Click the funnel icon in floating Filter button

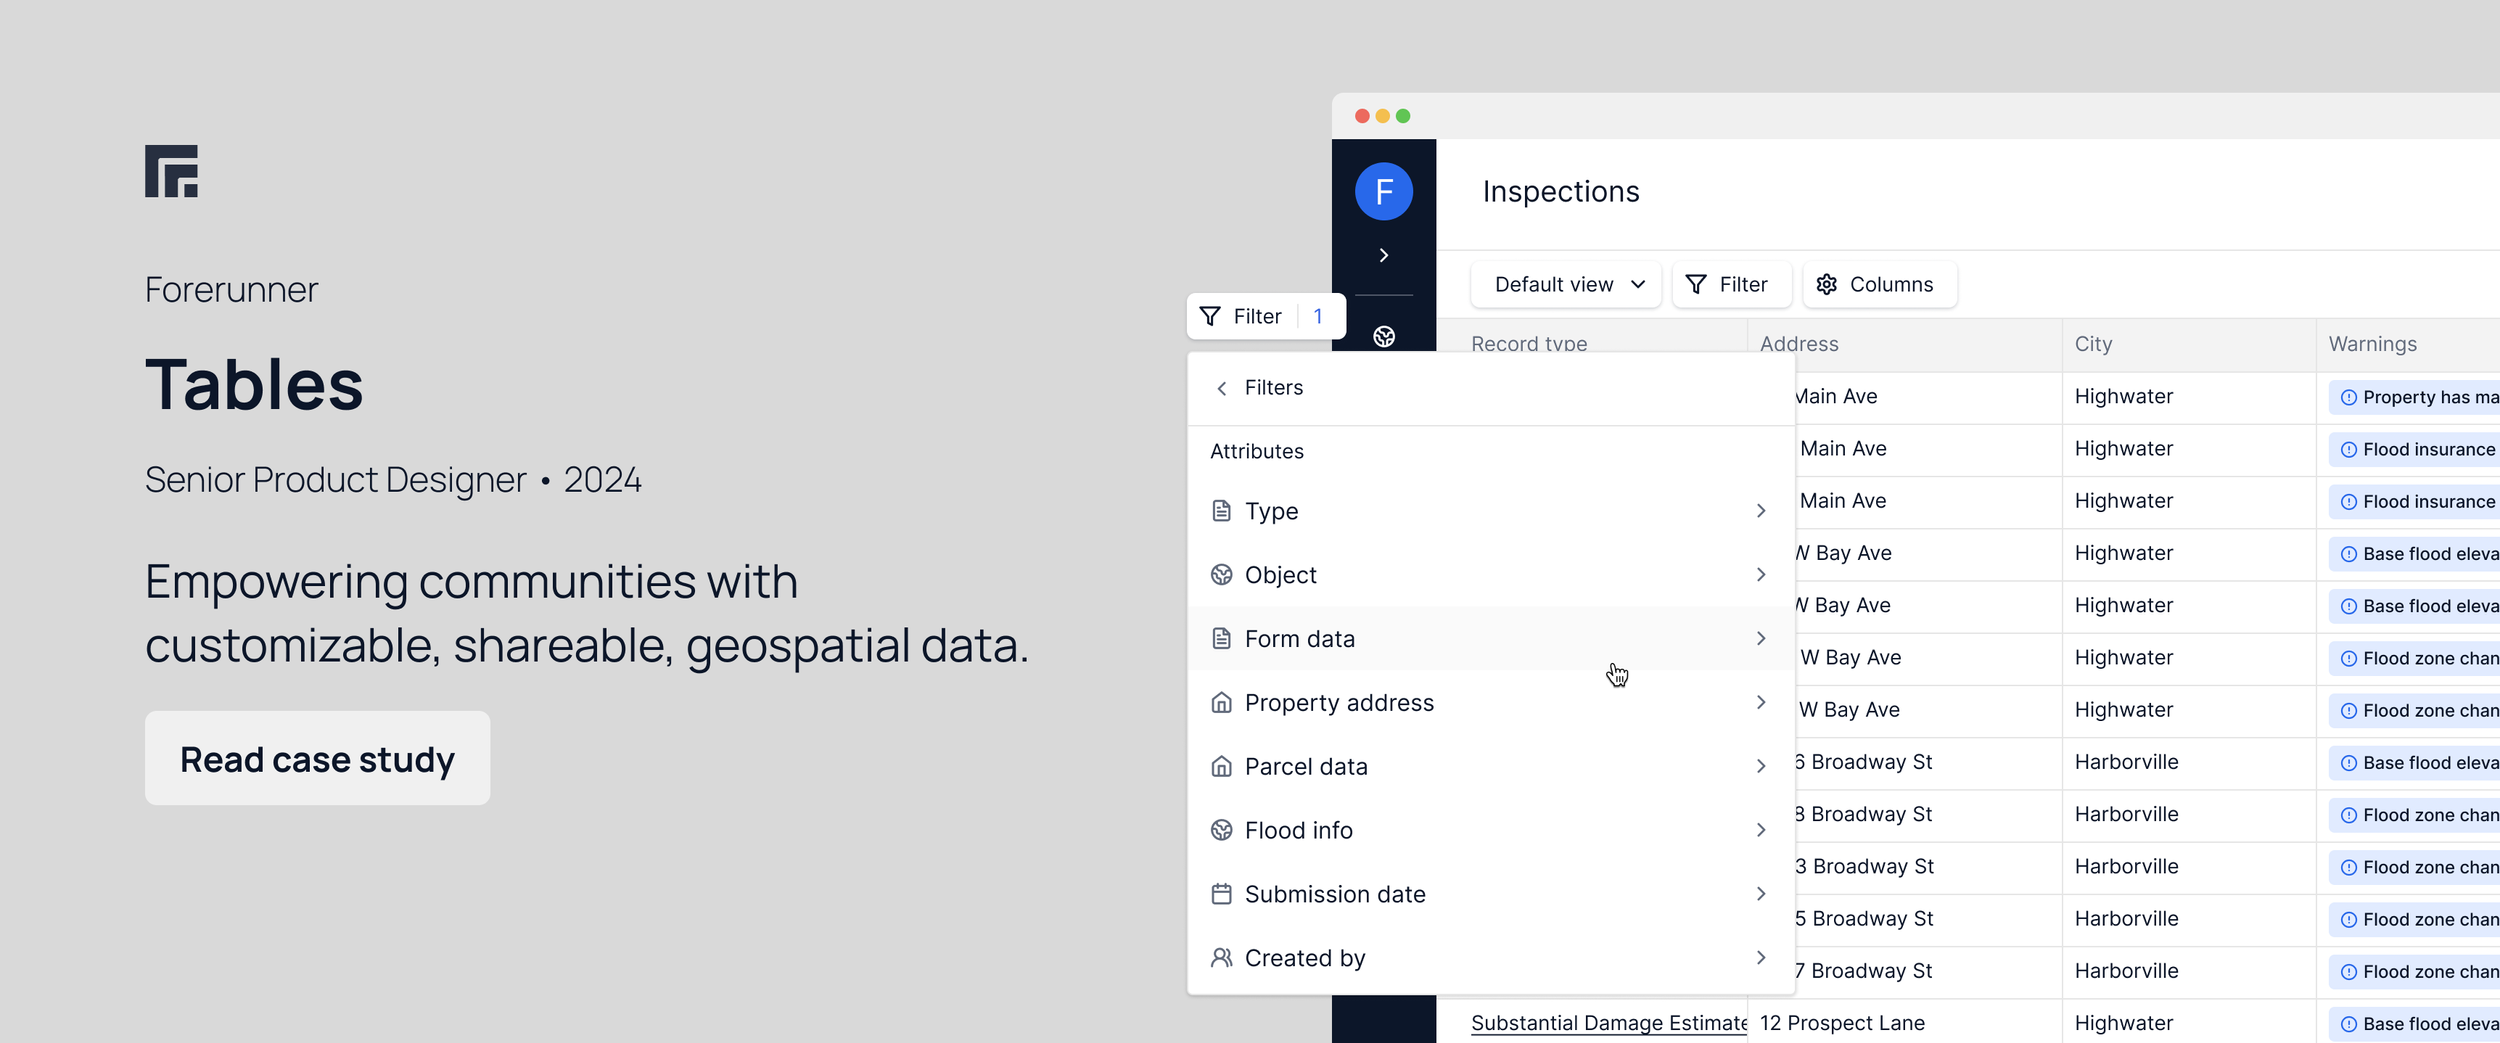[x=1210, y=317]
